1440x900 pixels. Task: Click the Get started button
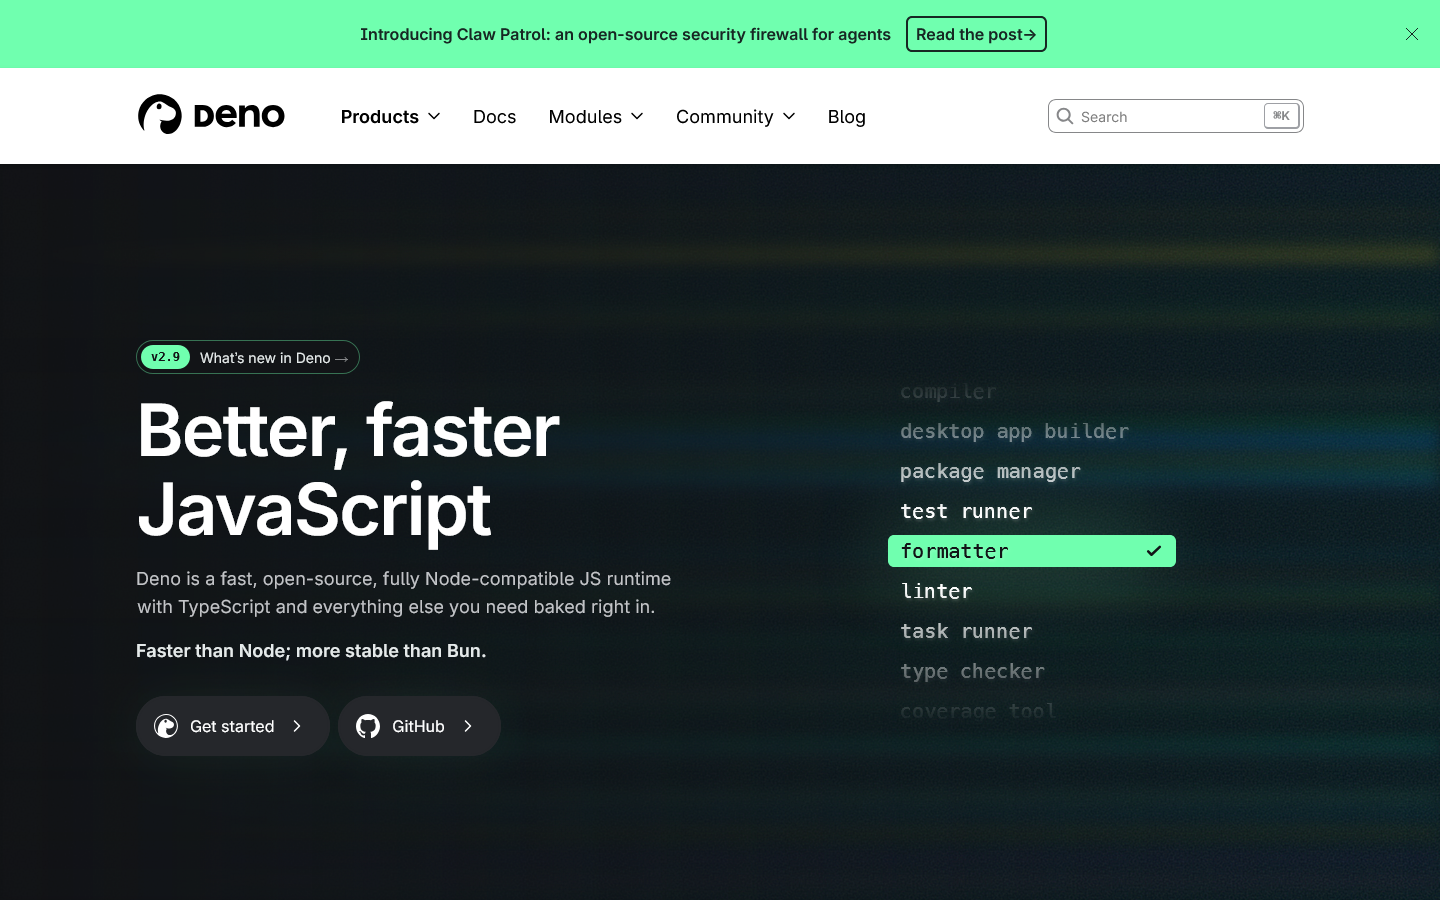click(x=233, y=726)
